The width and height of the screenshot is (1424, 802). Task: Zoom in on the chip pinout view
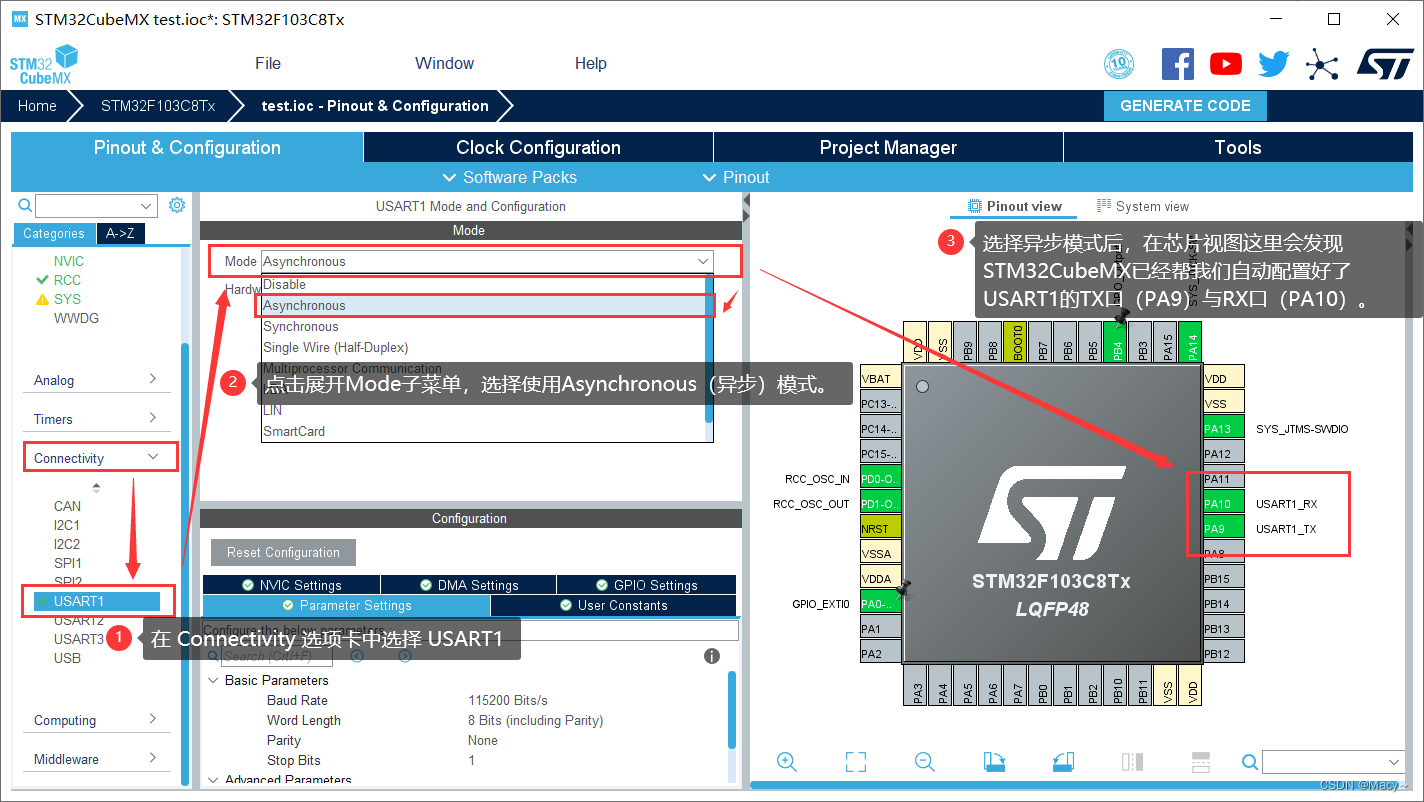787,762
